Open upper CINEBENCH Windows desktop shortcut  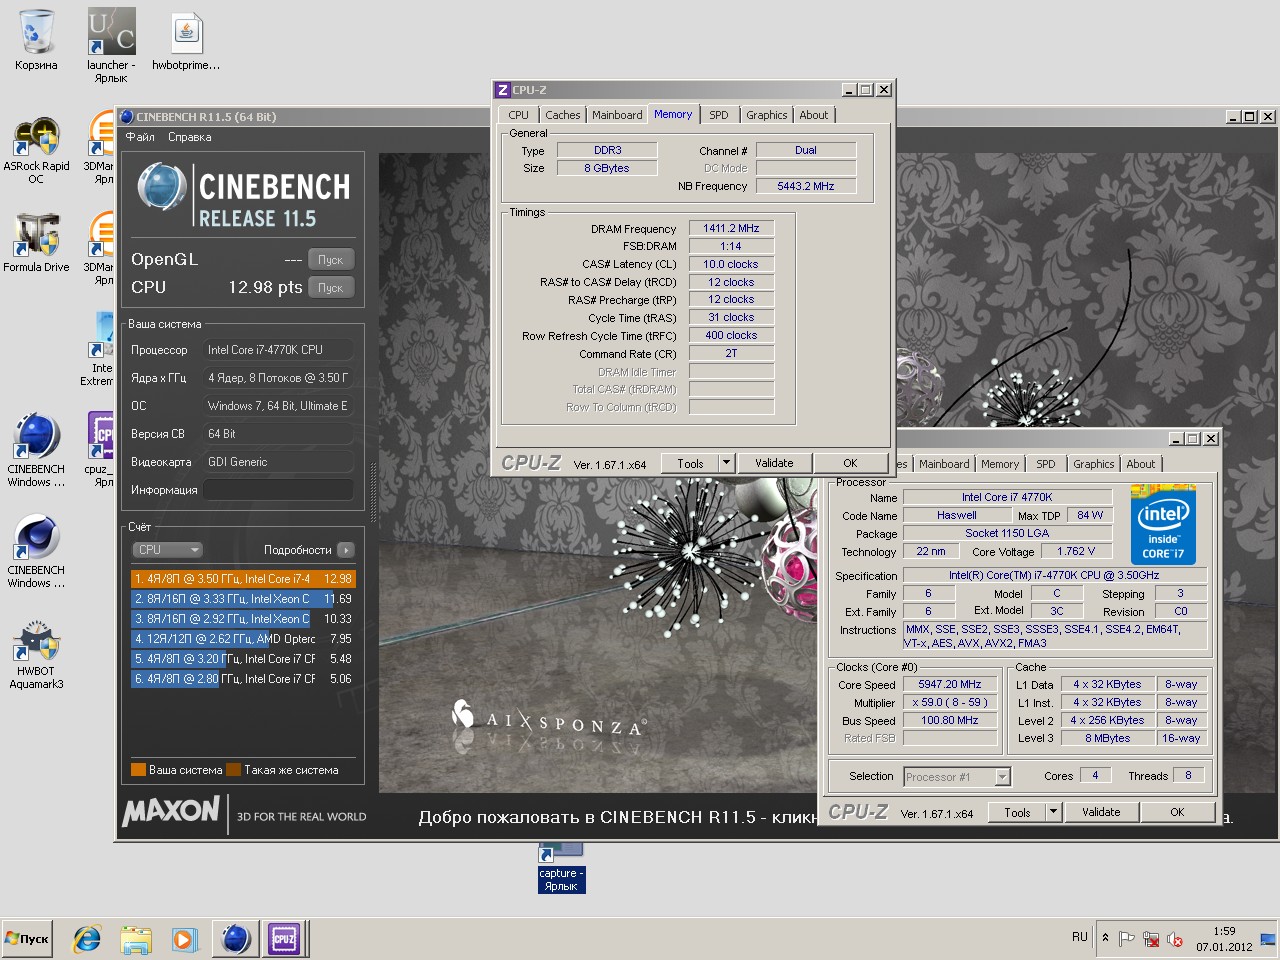(x=36, y=450)
